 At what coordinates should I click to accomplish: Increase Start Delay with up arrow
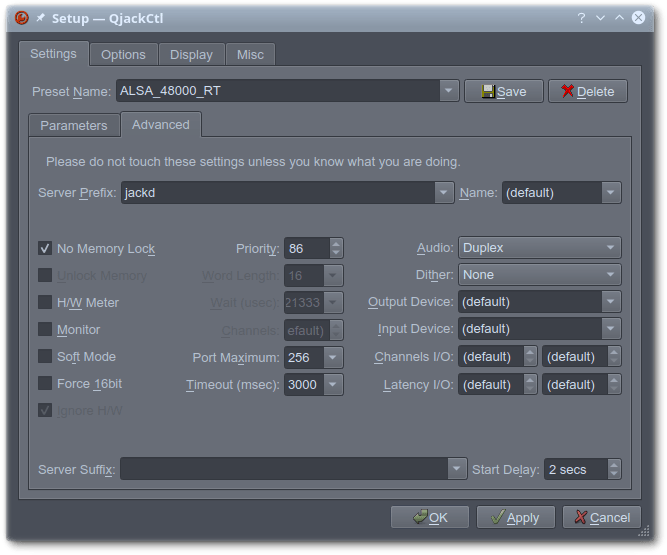point(614,464)
